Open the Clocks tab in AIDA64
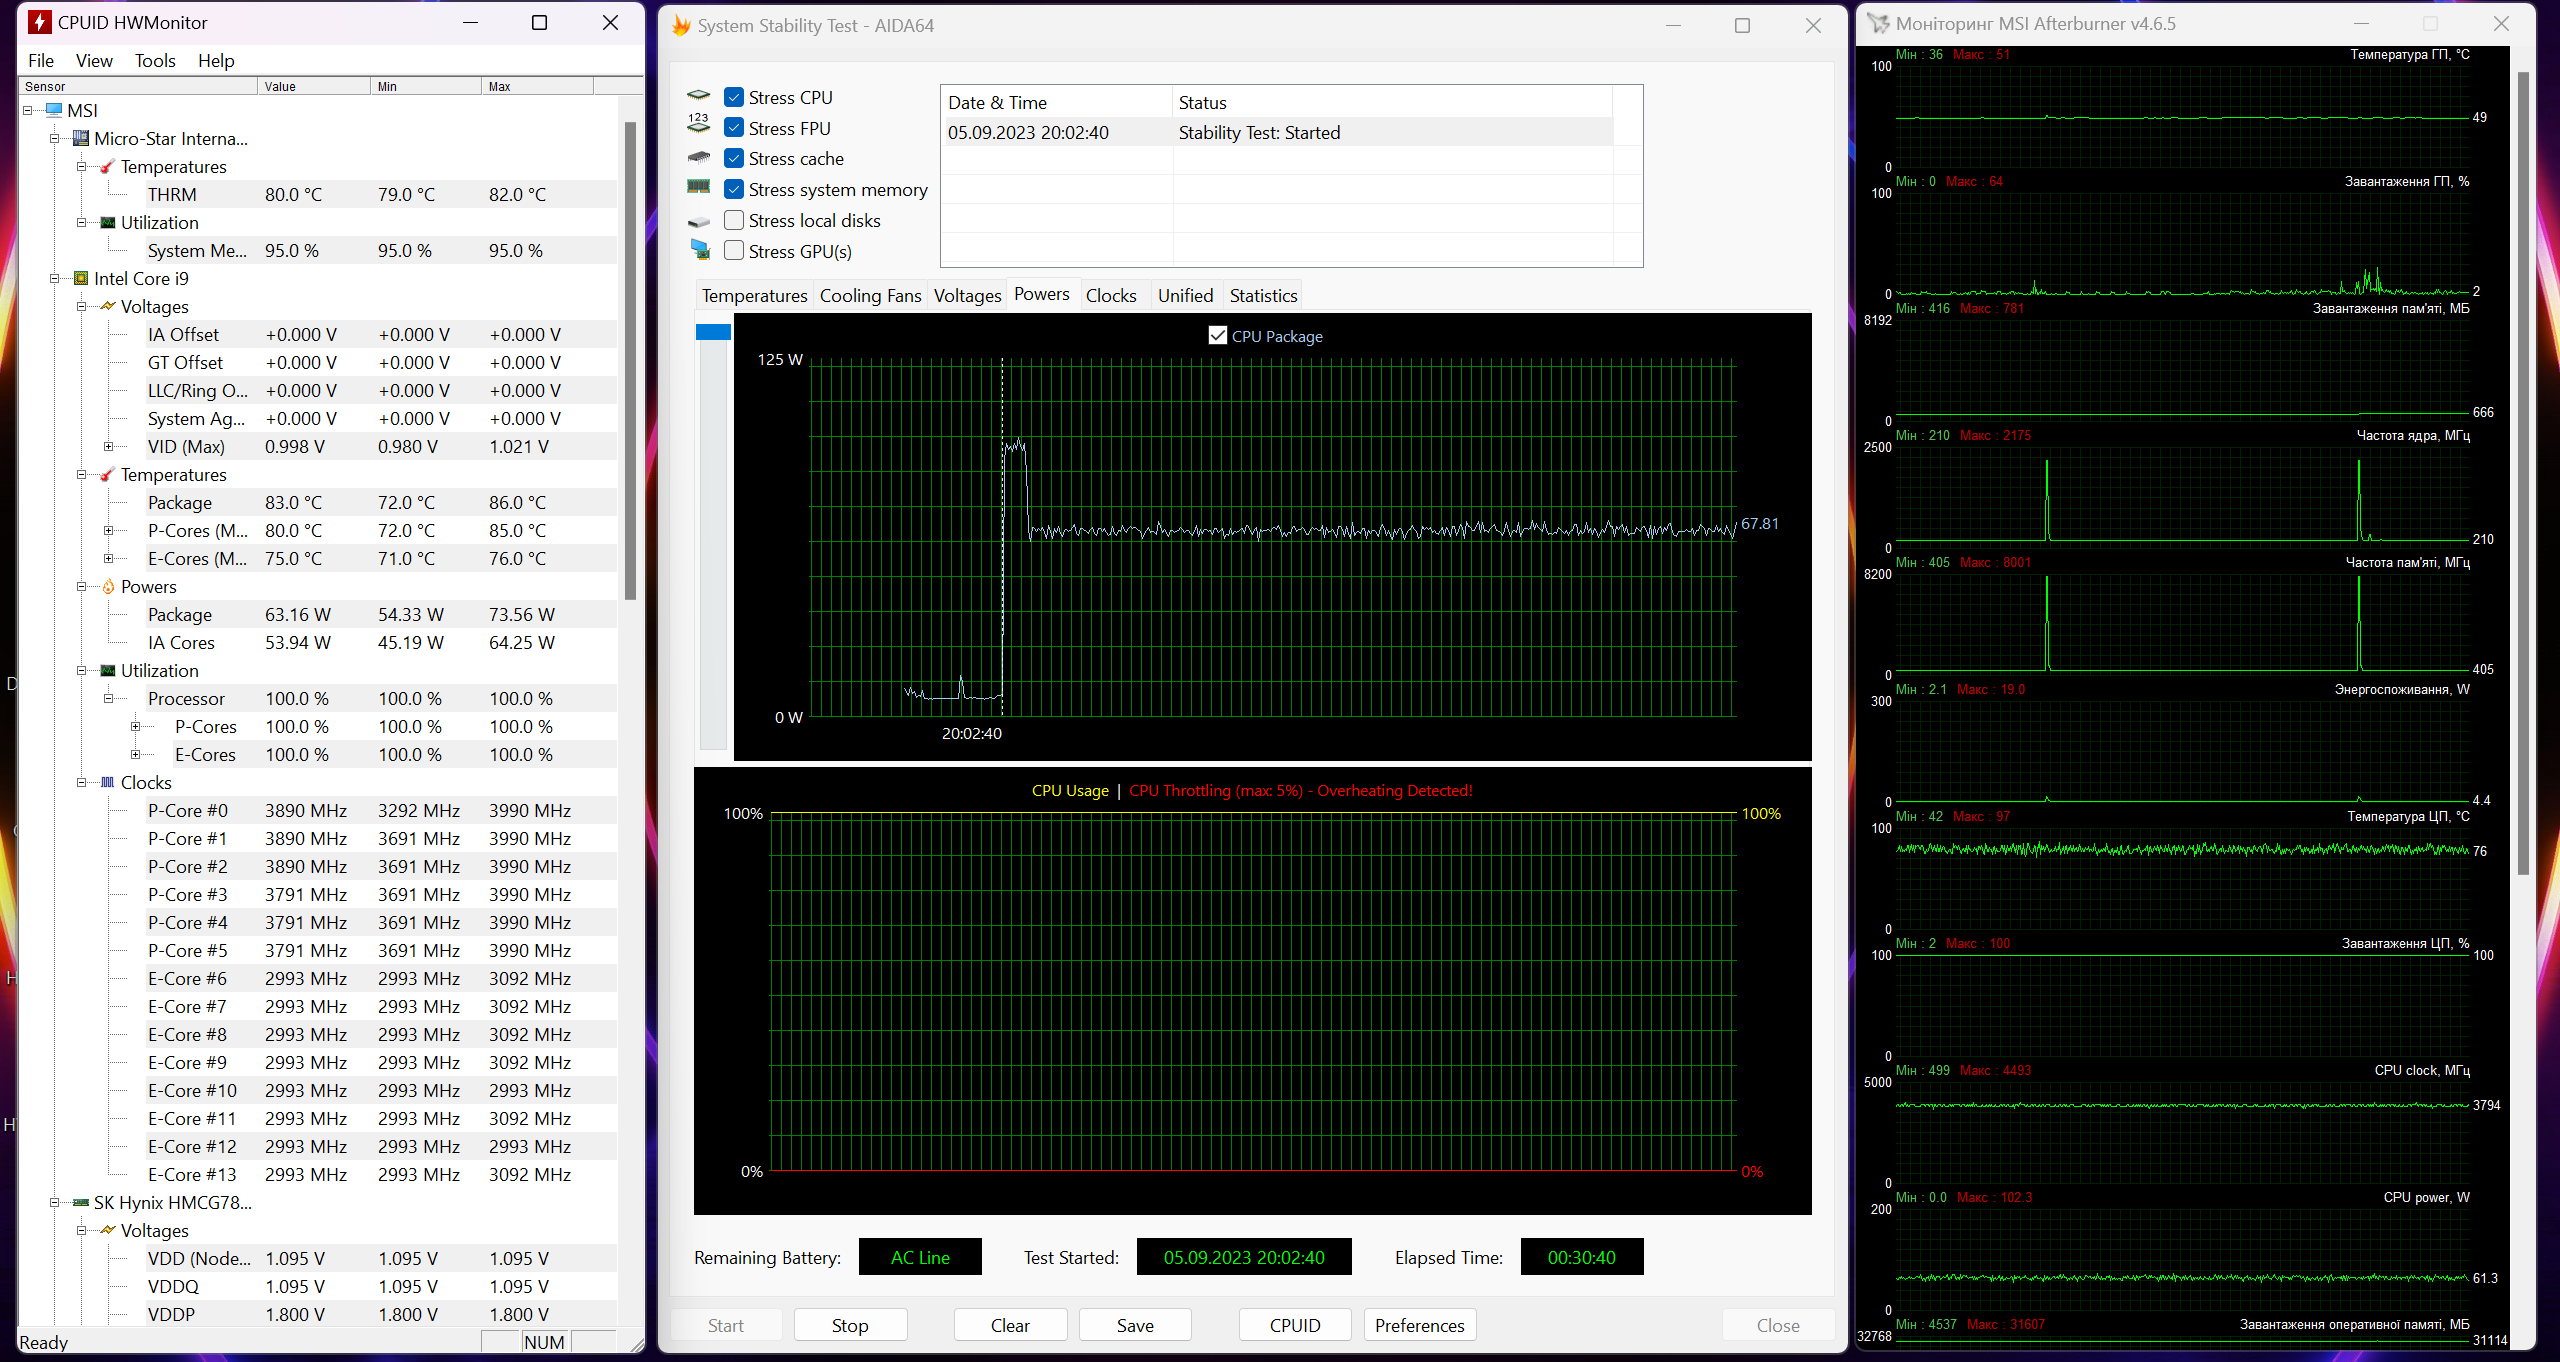This screenshot has width=2560, height=1362. pos(1111,295)
